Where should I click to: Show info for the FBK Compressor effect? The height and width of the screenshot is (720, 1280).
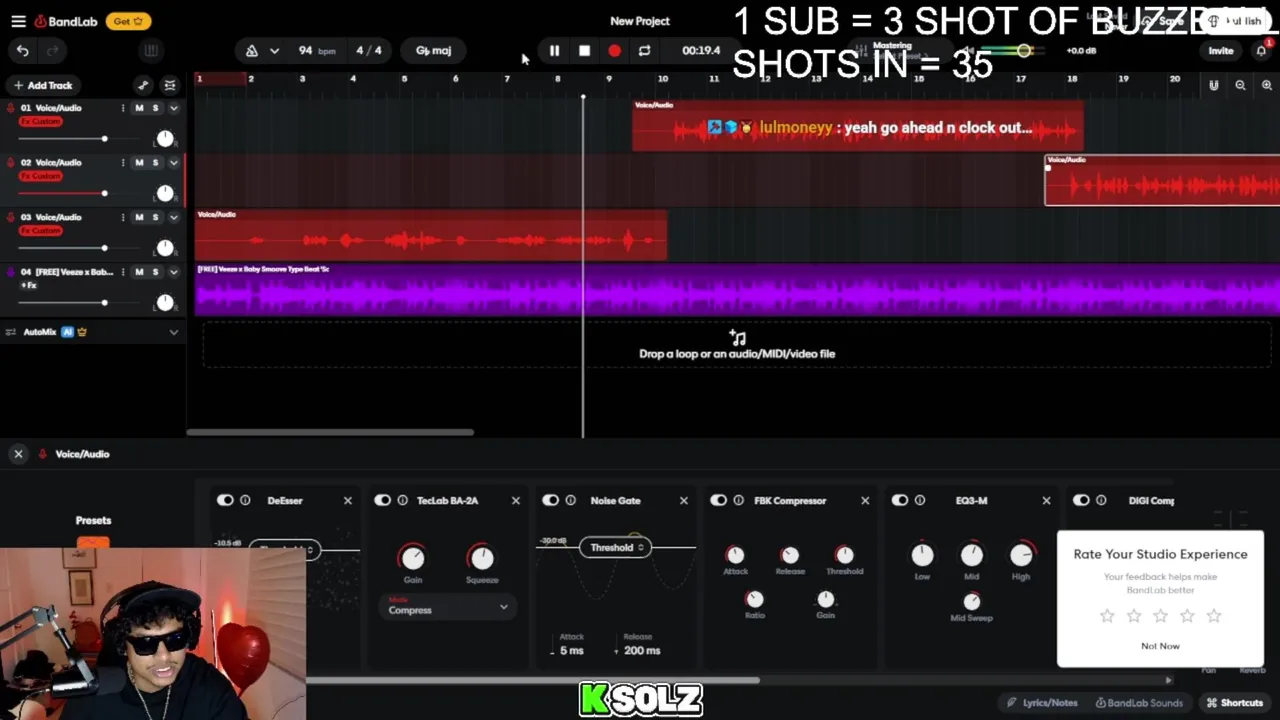click(739, 500)
